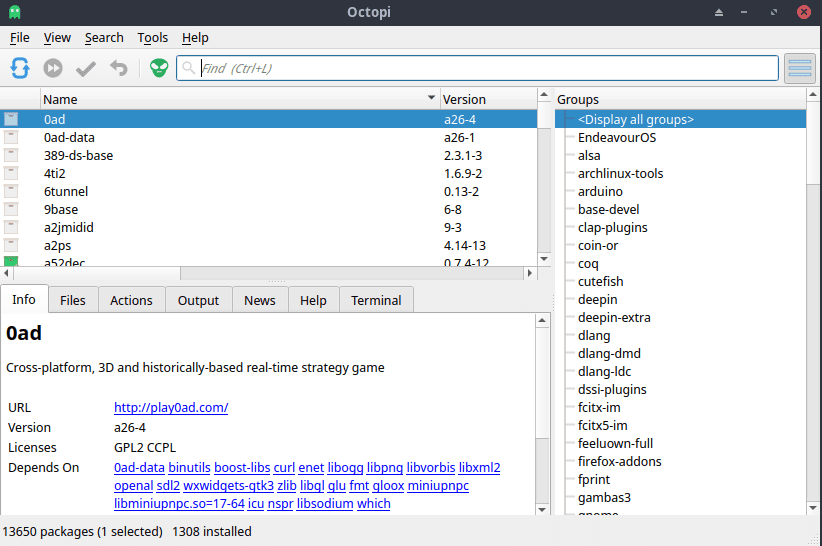Open the http://play0ad.com/ link
Viewport: 822px width, 546px height.
click(171, 408)
